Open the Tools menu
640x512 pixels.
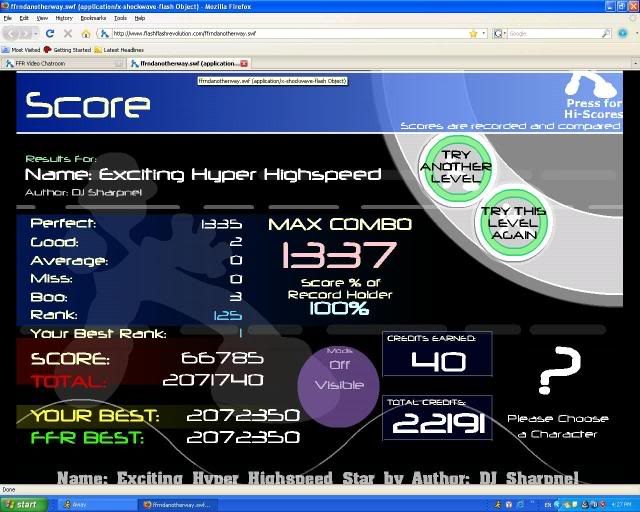(120, 18)
